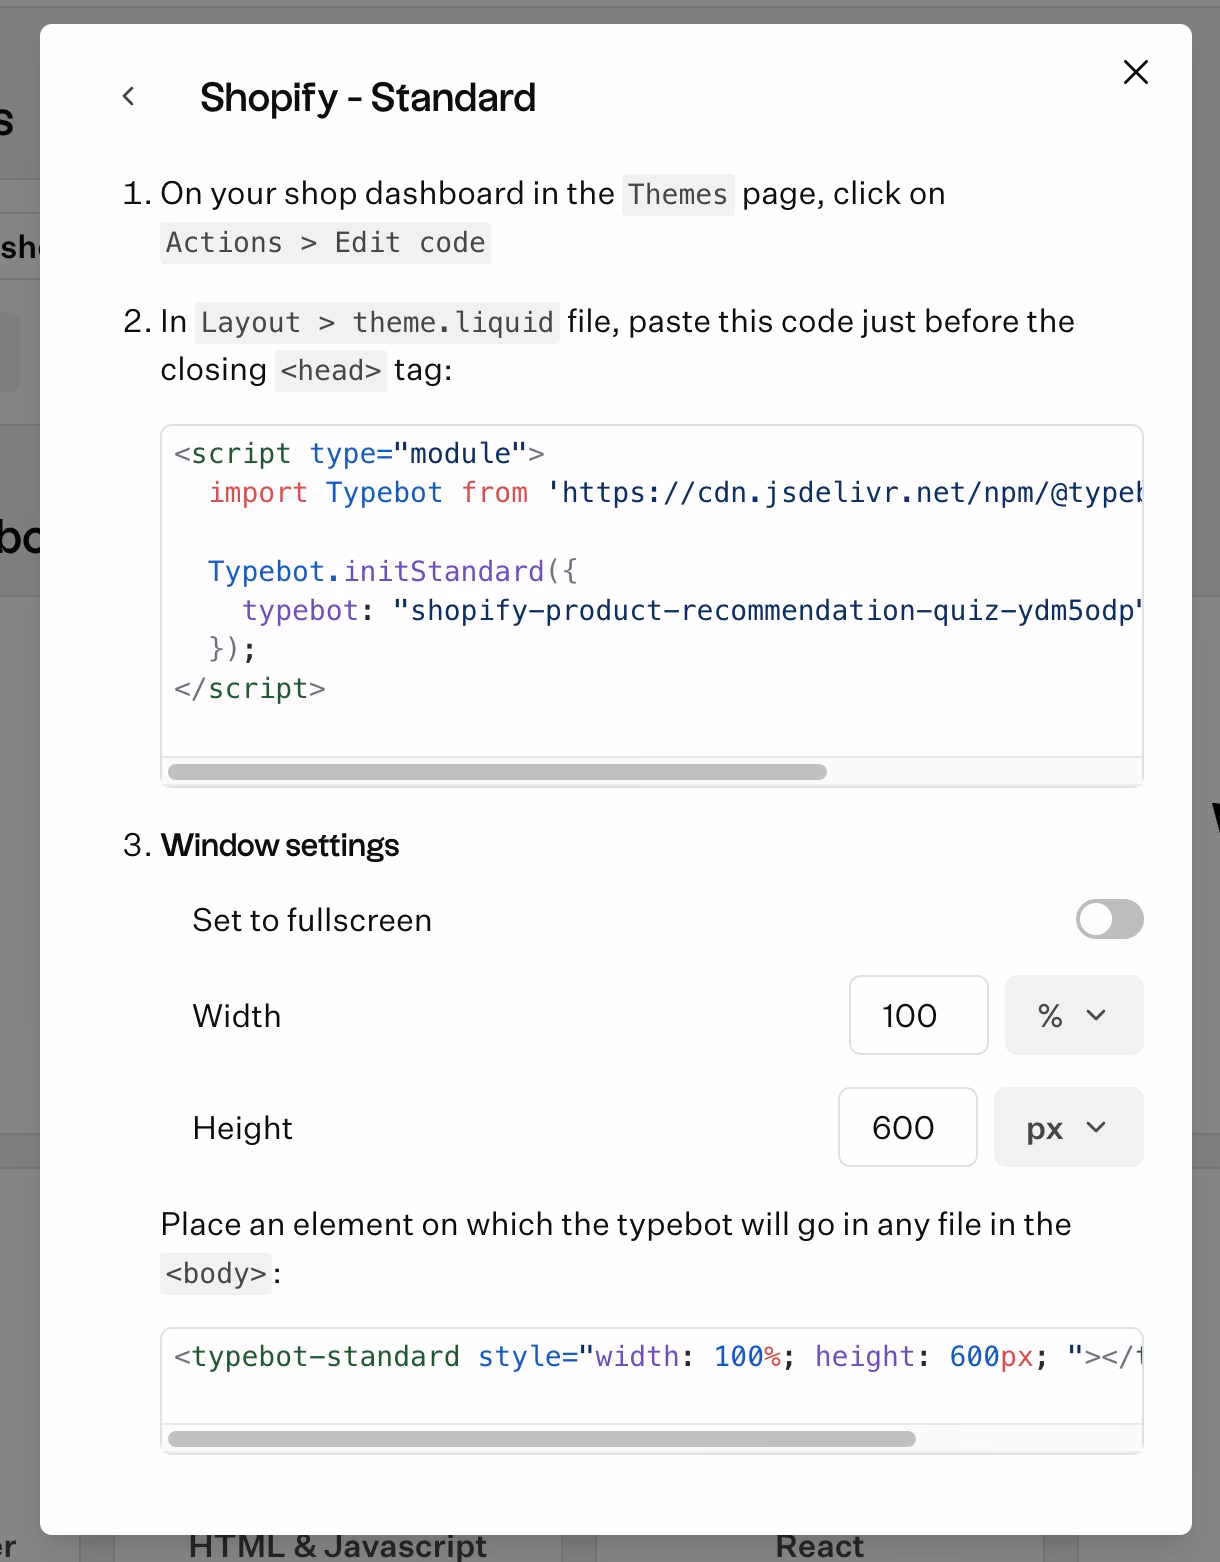Select the HTML & Javascript option behind dialog

pyautogui.click(x=337, y=1547)
